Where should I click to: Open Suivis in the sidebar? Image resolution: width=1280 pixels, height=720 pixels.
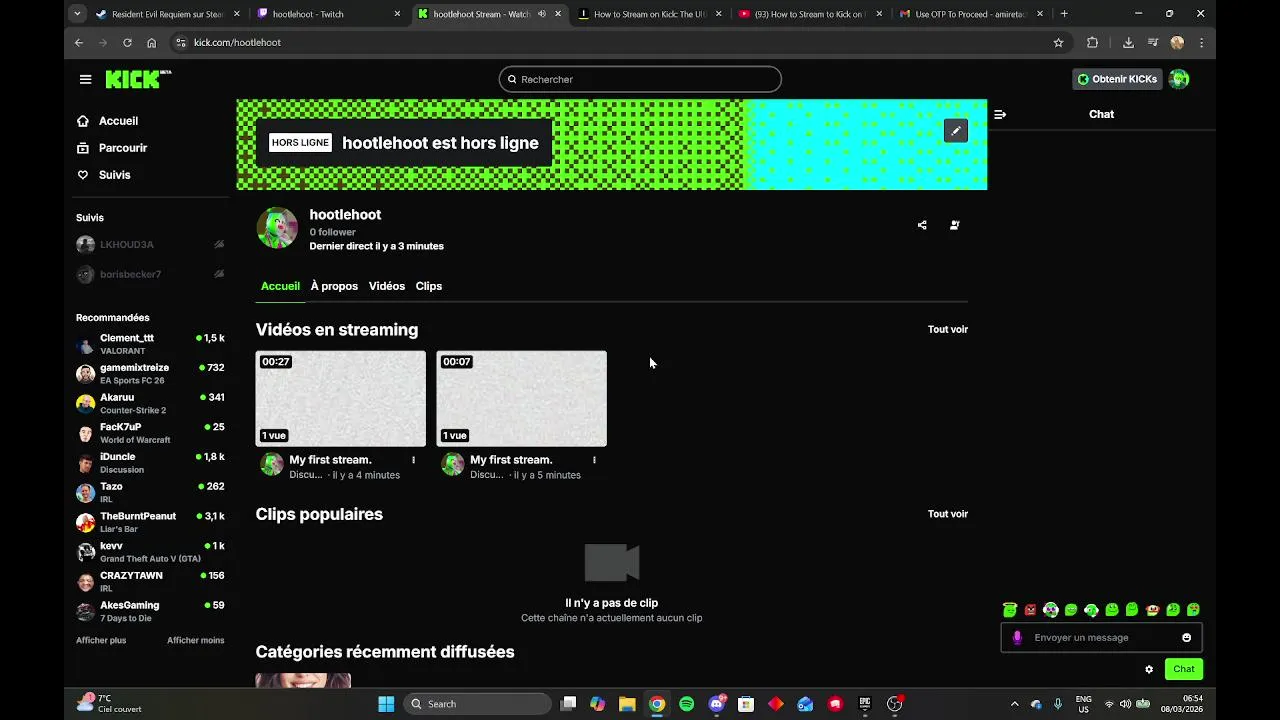click(x=104, y=175)
